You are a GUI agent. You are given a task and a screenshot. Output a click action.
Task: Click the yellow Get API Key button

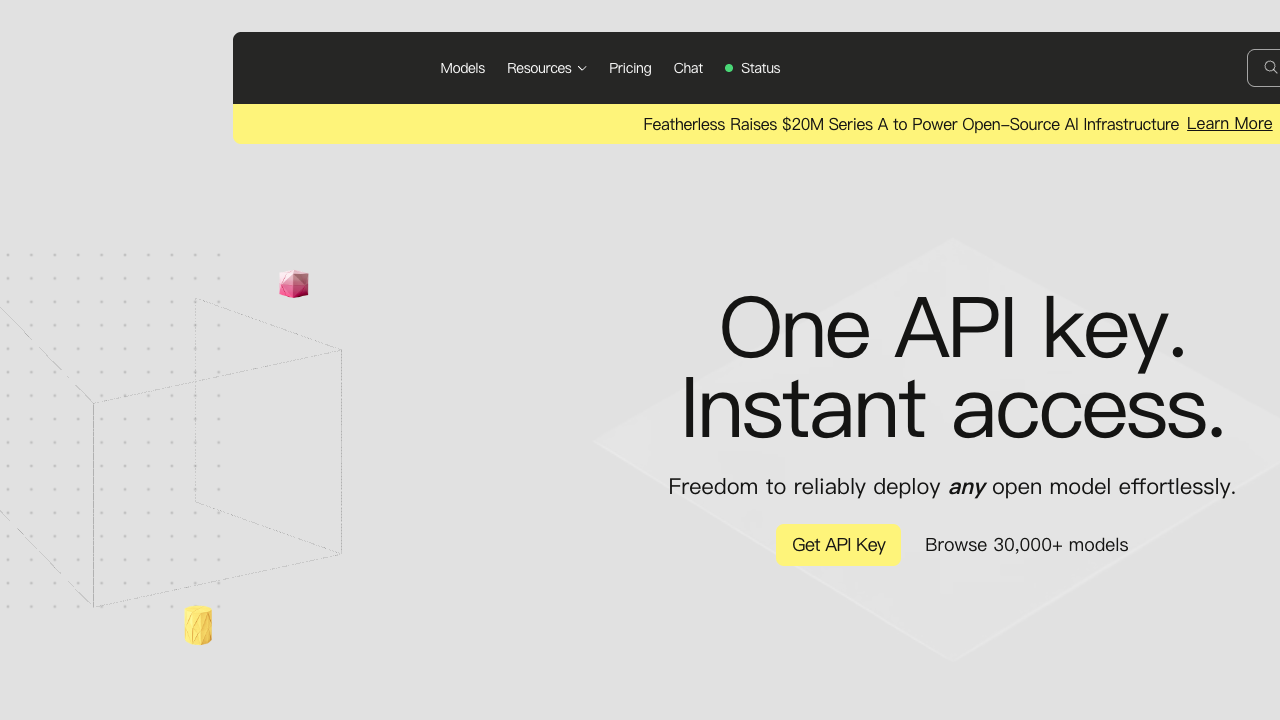(x=839, y=545)
